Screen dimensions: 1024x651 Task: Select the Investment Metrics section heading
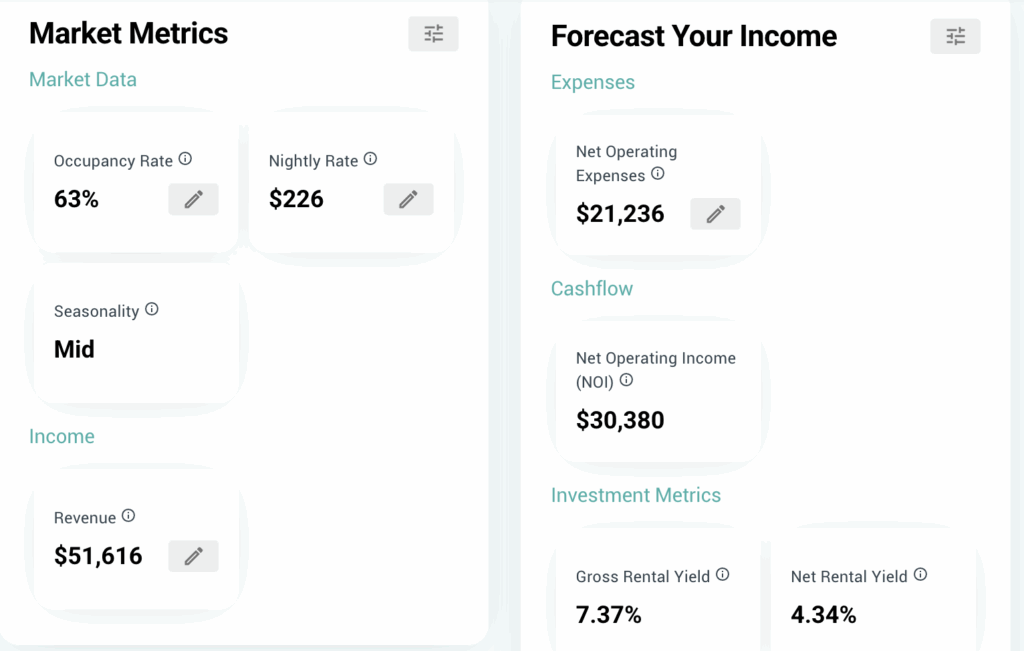pyautogui.click(x=636, y=495)
